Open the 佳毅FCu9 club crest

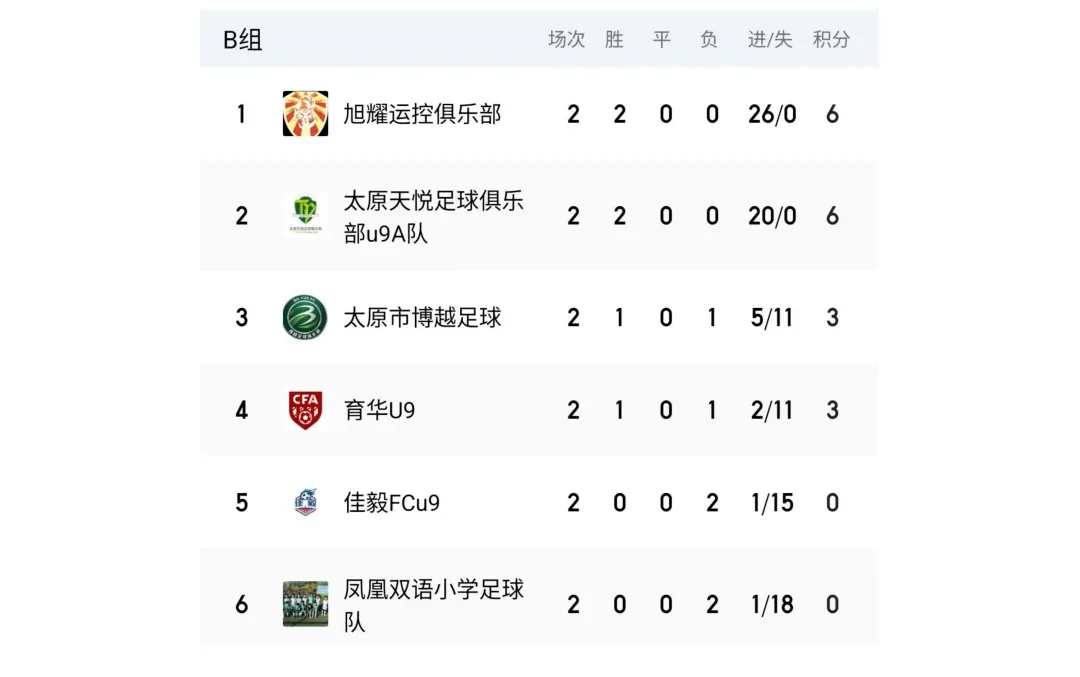pyautogui.click(x=305, y=503)
